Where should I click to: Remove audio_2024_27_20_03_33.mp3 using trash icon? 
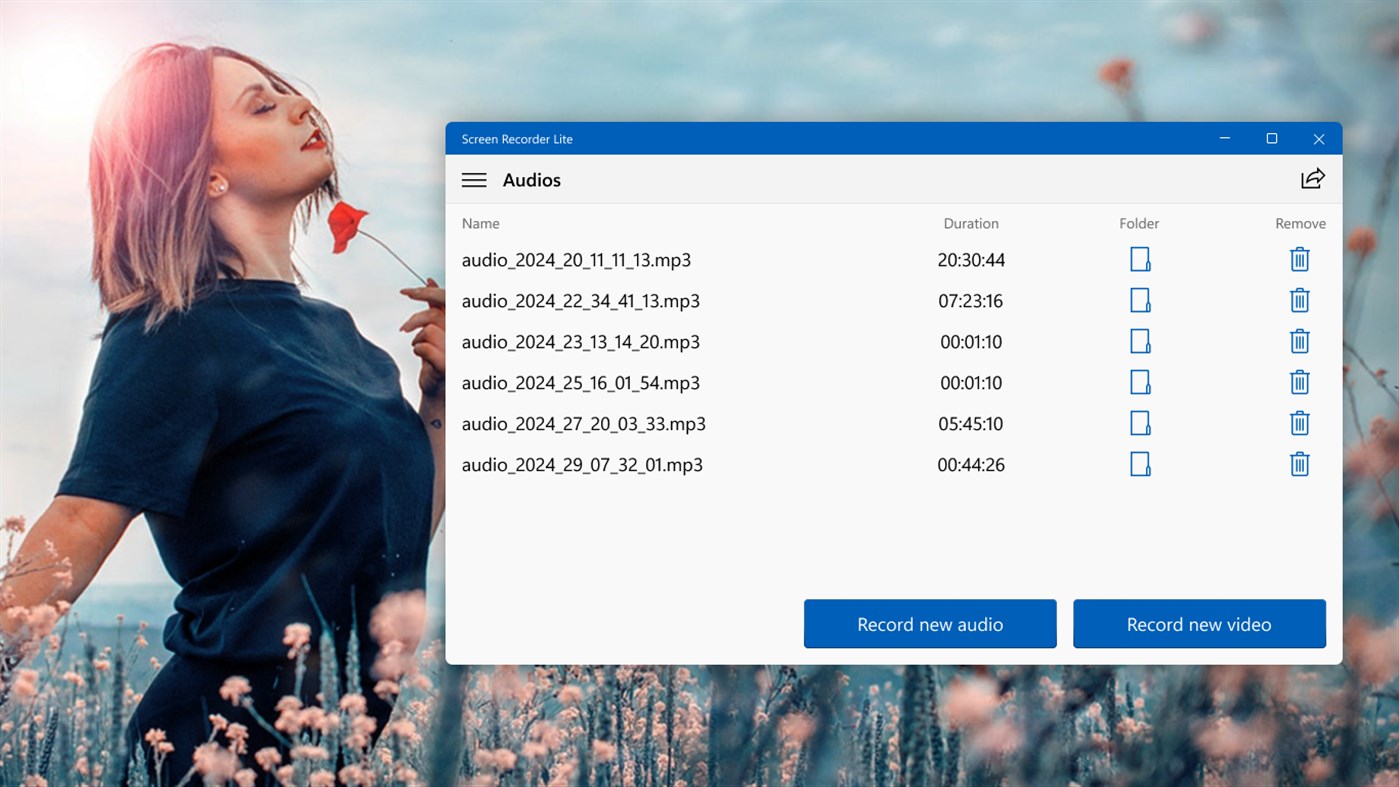1299,423
